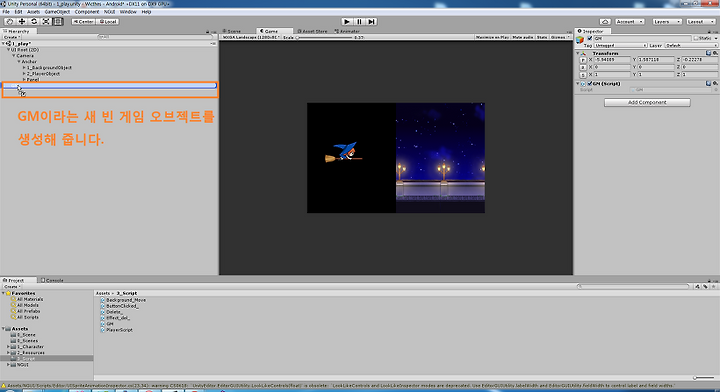Open the Cloud services icon
720x392 pixels.
pos(605,22)
